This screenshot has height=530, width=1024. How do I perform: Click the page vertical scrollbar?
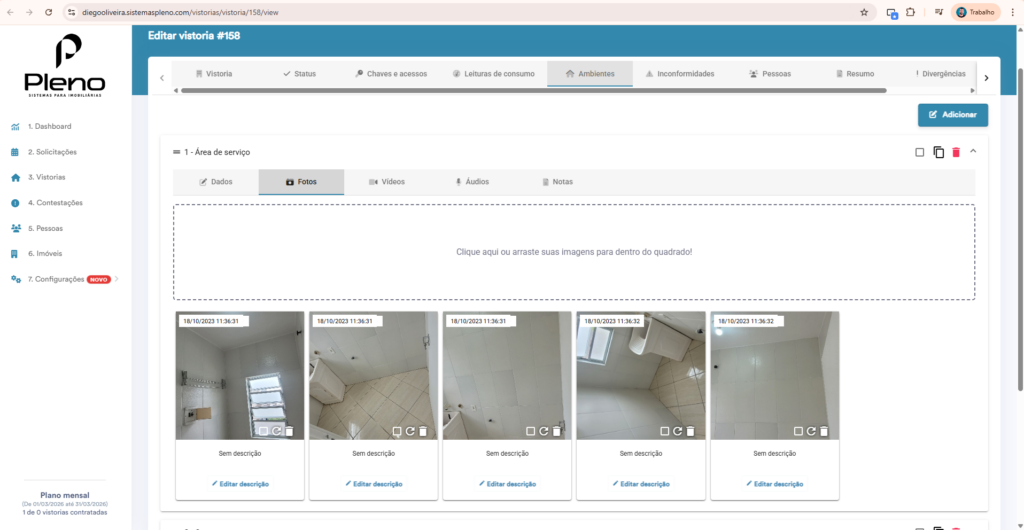(x=1020, y=228)
